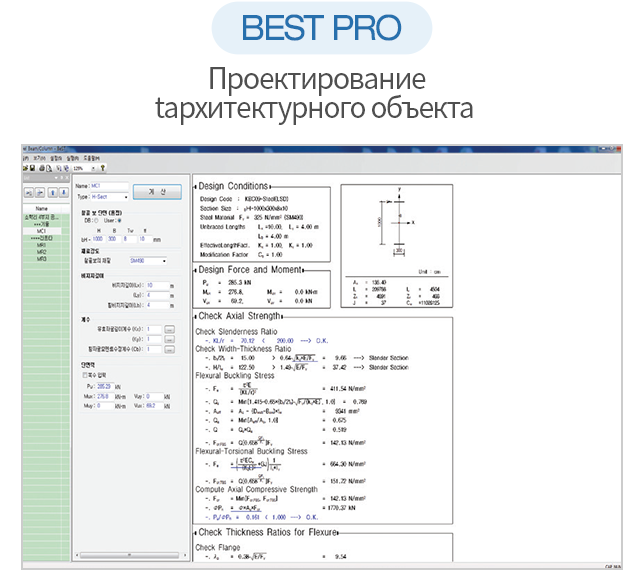Viewport: 644px width, 587px height.
Task: Click the Name column header in list
Action: (42, 209)
